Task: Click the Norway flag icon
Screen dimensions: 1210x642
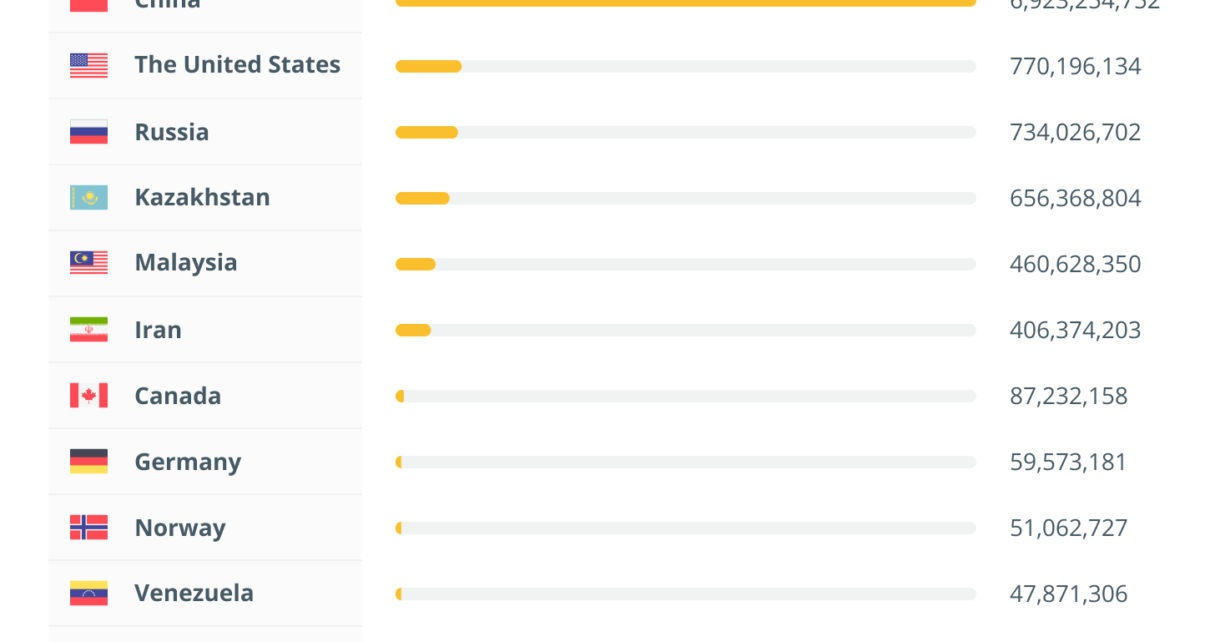Action: coord(89,527)
